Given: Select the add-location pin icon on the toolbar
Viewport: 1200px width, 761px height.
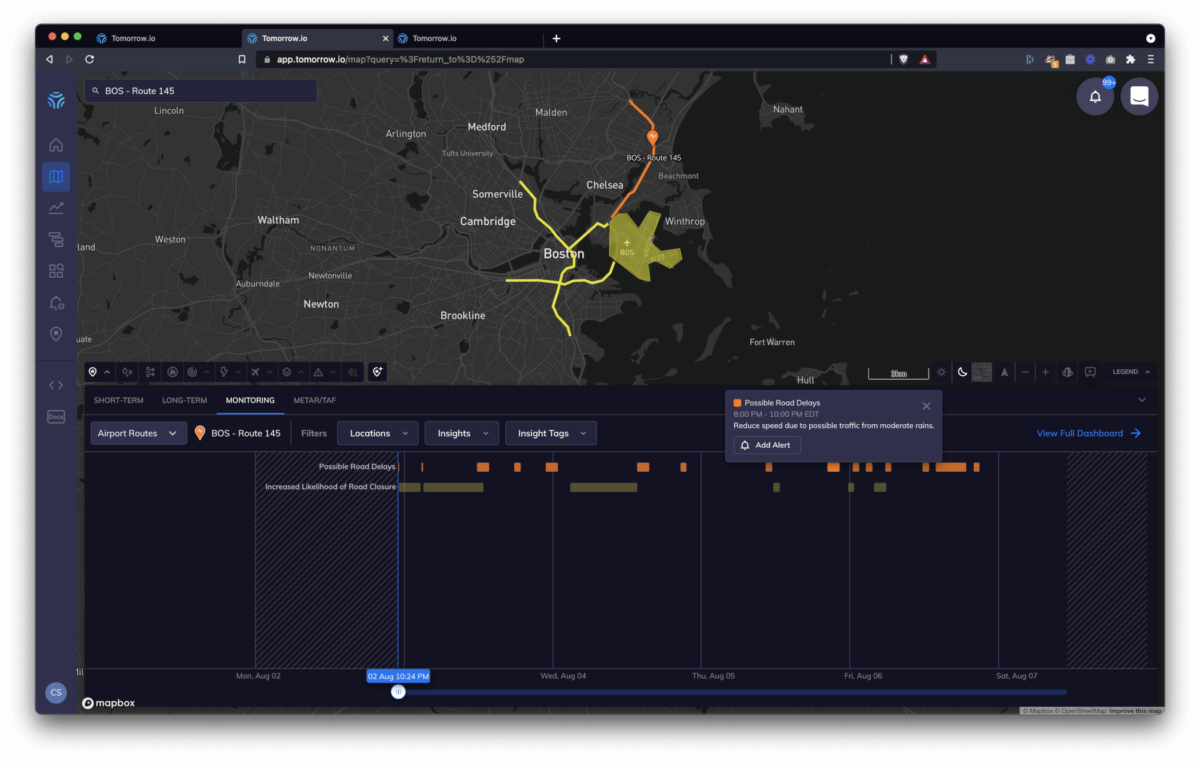Looking at the screenshot, I should pyautogui.click(x=377, y=371).
